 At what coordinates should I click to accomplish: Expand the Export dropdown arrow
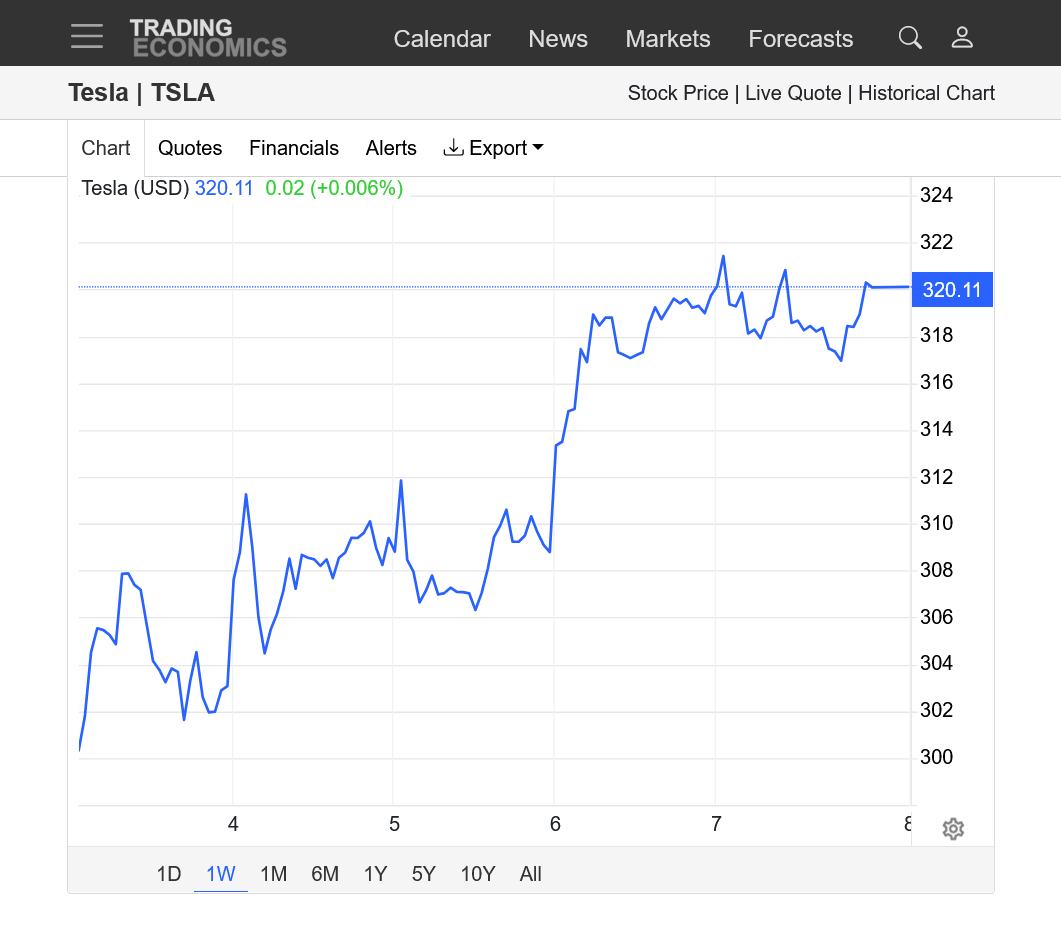538,147
